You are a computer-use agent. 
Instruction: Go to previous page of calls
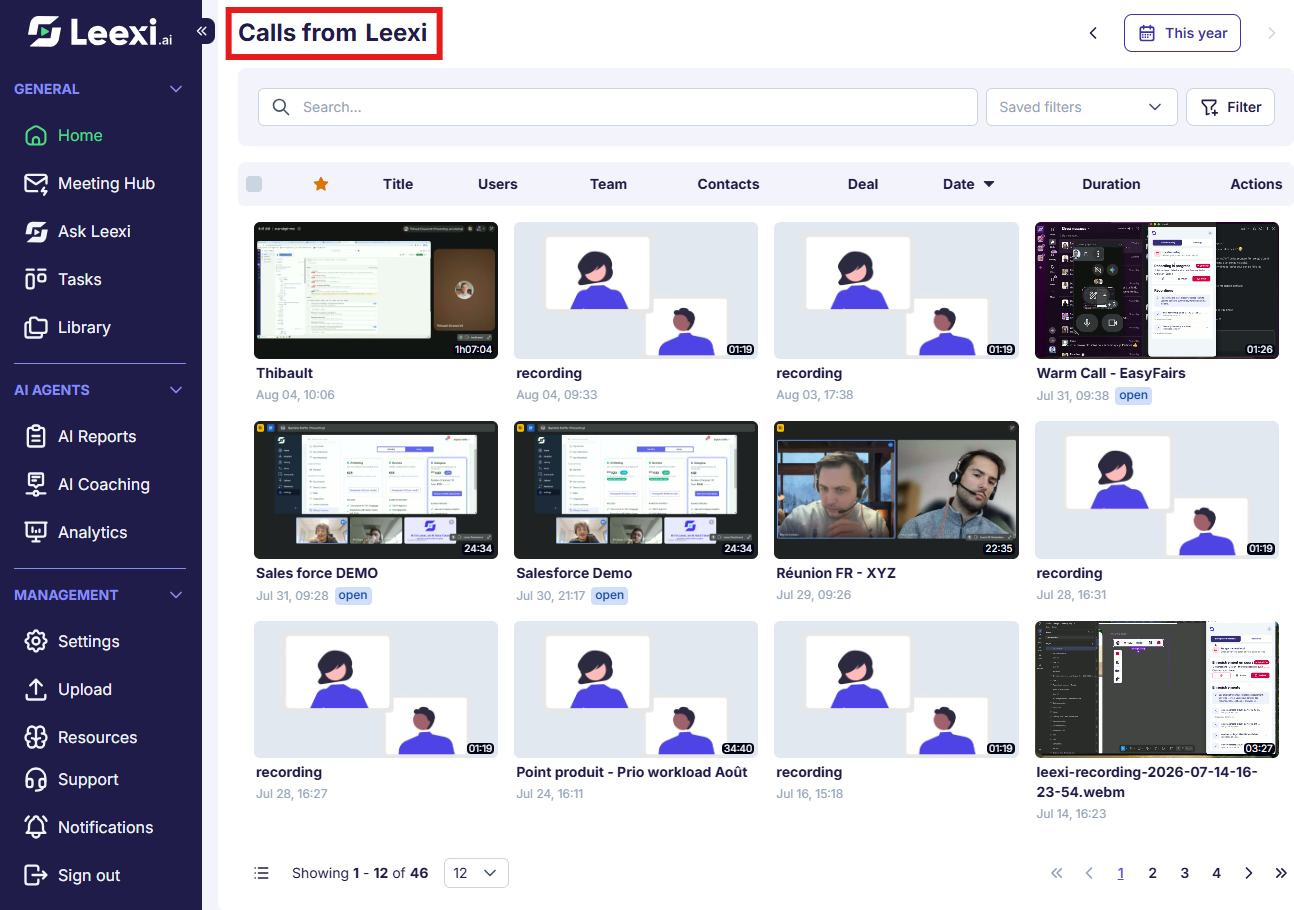point(1089,873)
